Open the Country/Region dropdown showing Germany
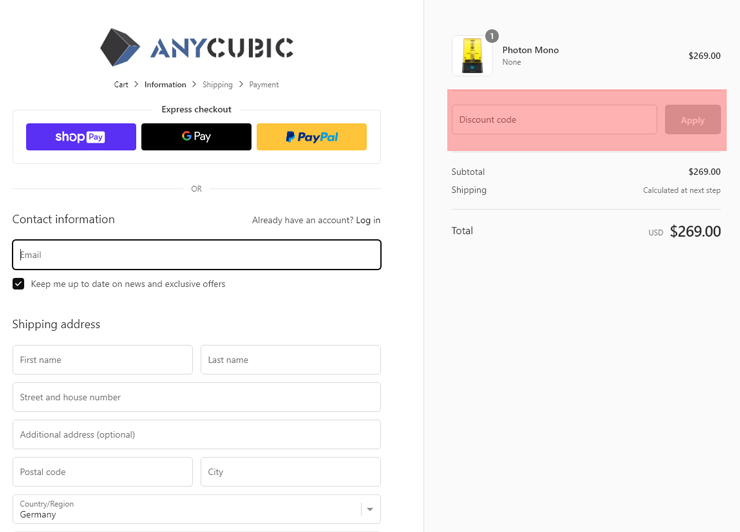The width and height of the screenshot is (740, 532). pyautogui.click(x=197, y=509)
